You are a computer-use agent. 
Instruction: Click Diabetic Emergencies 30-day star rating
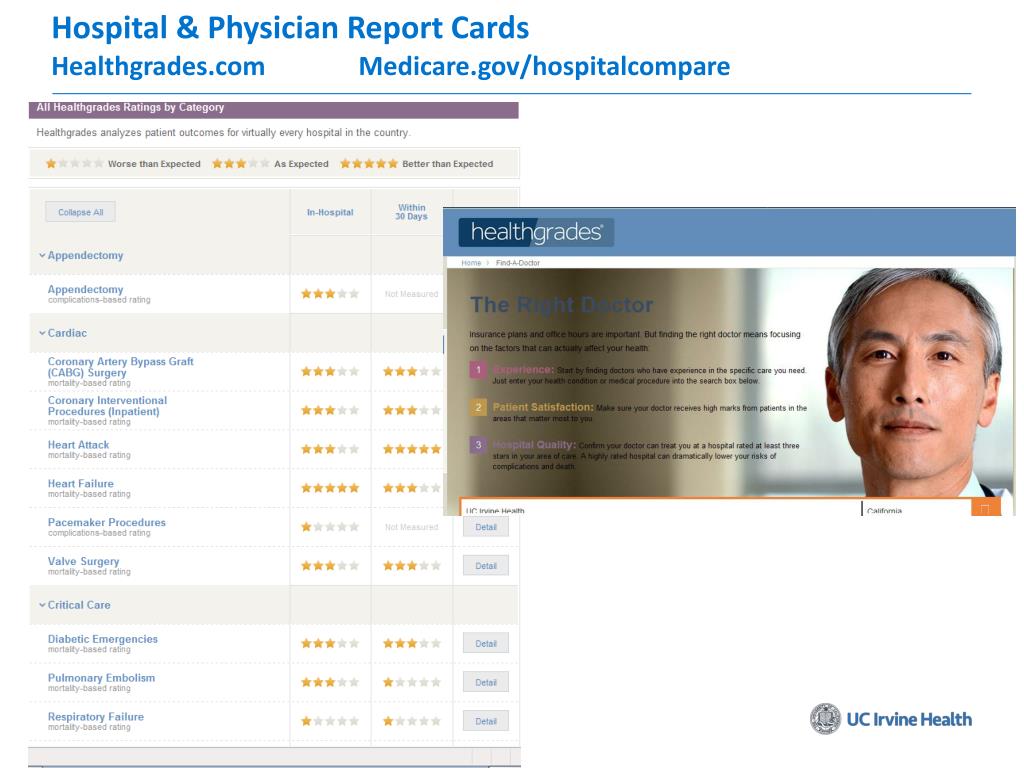[x=412, y=643]
